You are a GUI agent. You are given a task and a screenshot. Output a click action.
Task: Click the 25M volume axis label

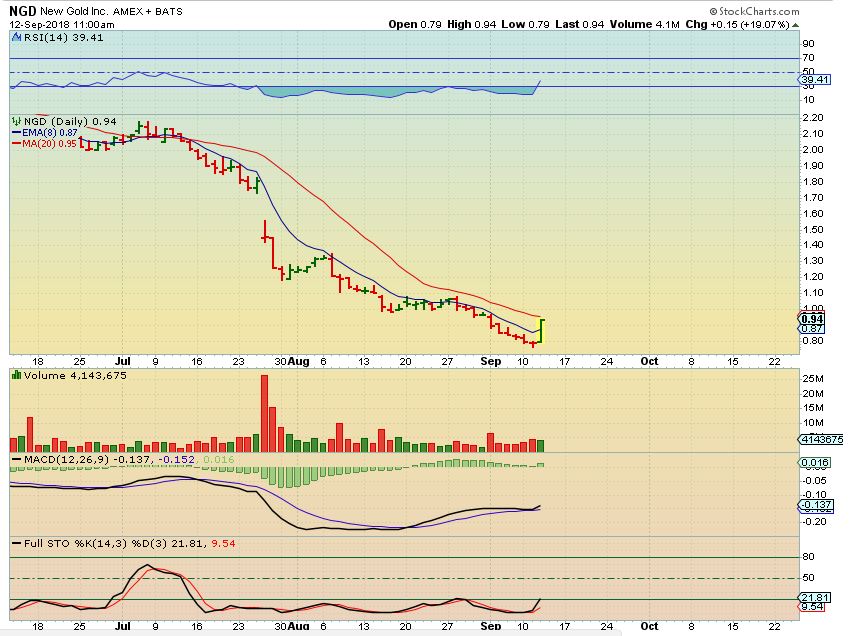coord(813,379)
